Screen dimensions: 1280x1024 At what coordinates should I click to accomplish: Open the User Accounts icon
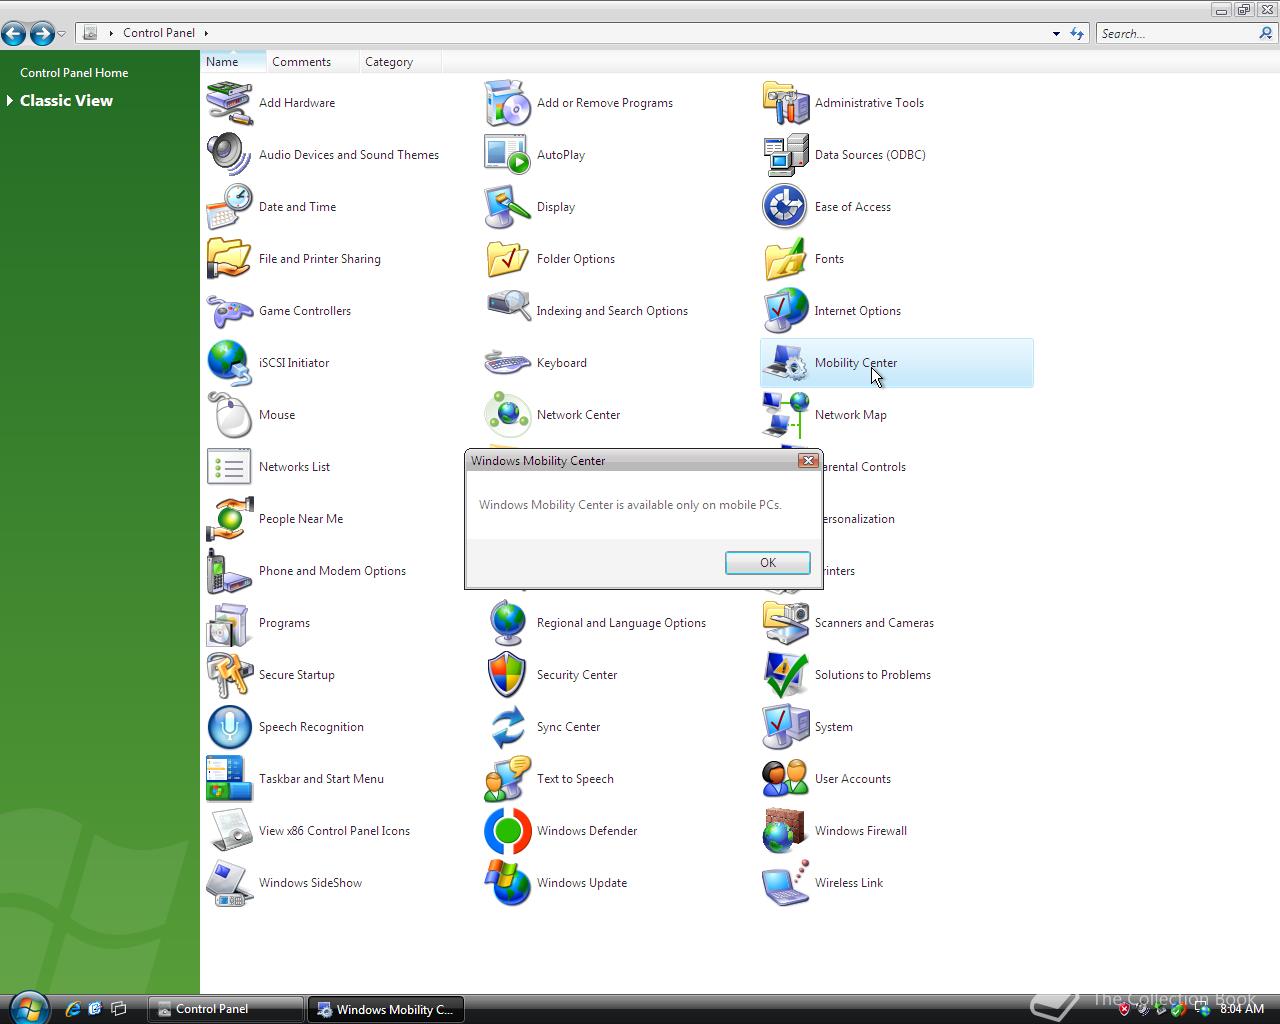click(x=785, y=779)
